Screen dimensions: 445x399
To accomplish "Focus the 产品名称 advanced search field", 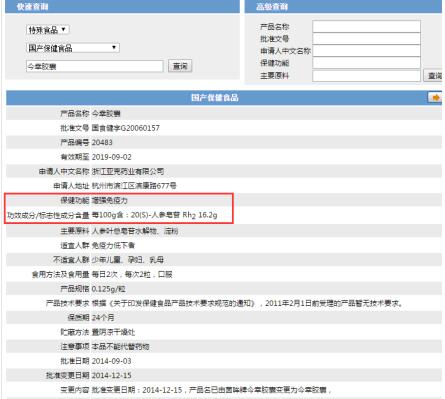I will coord(366,26).
